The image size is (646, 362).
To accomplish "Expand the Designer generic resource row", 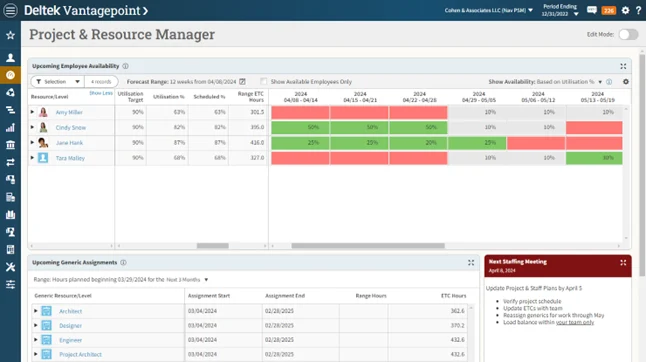I will coord(35,325).
